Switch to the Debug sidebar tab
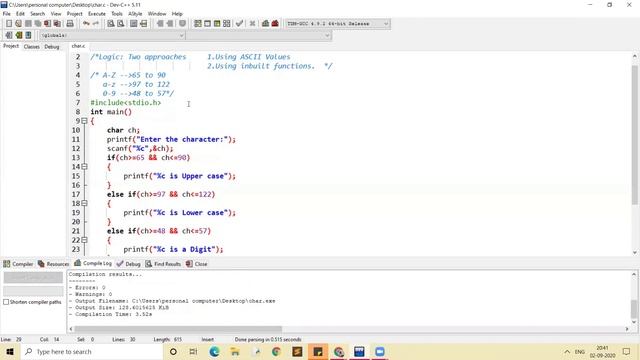The image size is (640, 360). (52, 47)
